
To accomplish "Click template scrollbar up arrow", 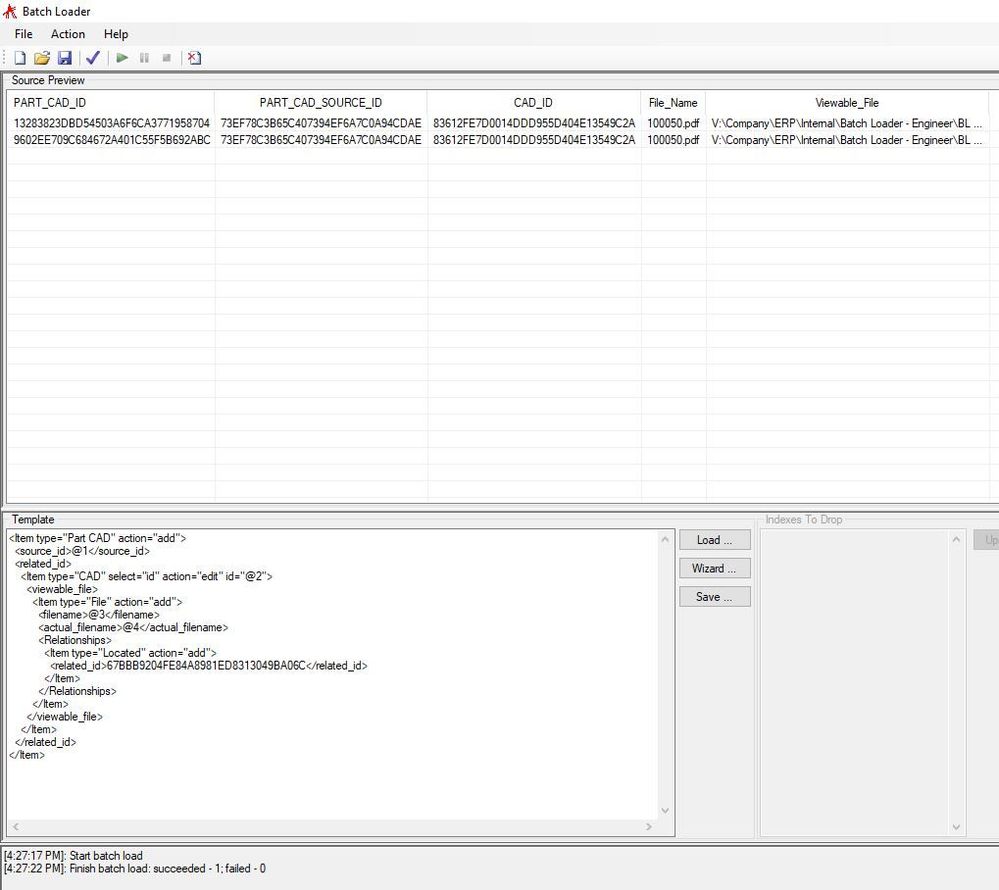I will click(x=665, y=540).
